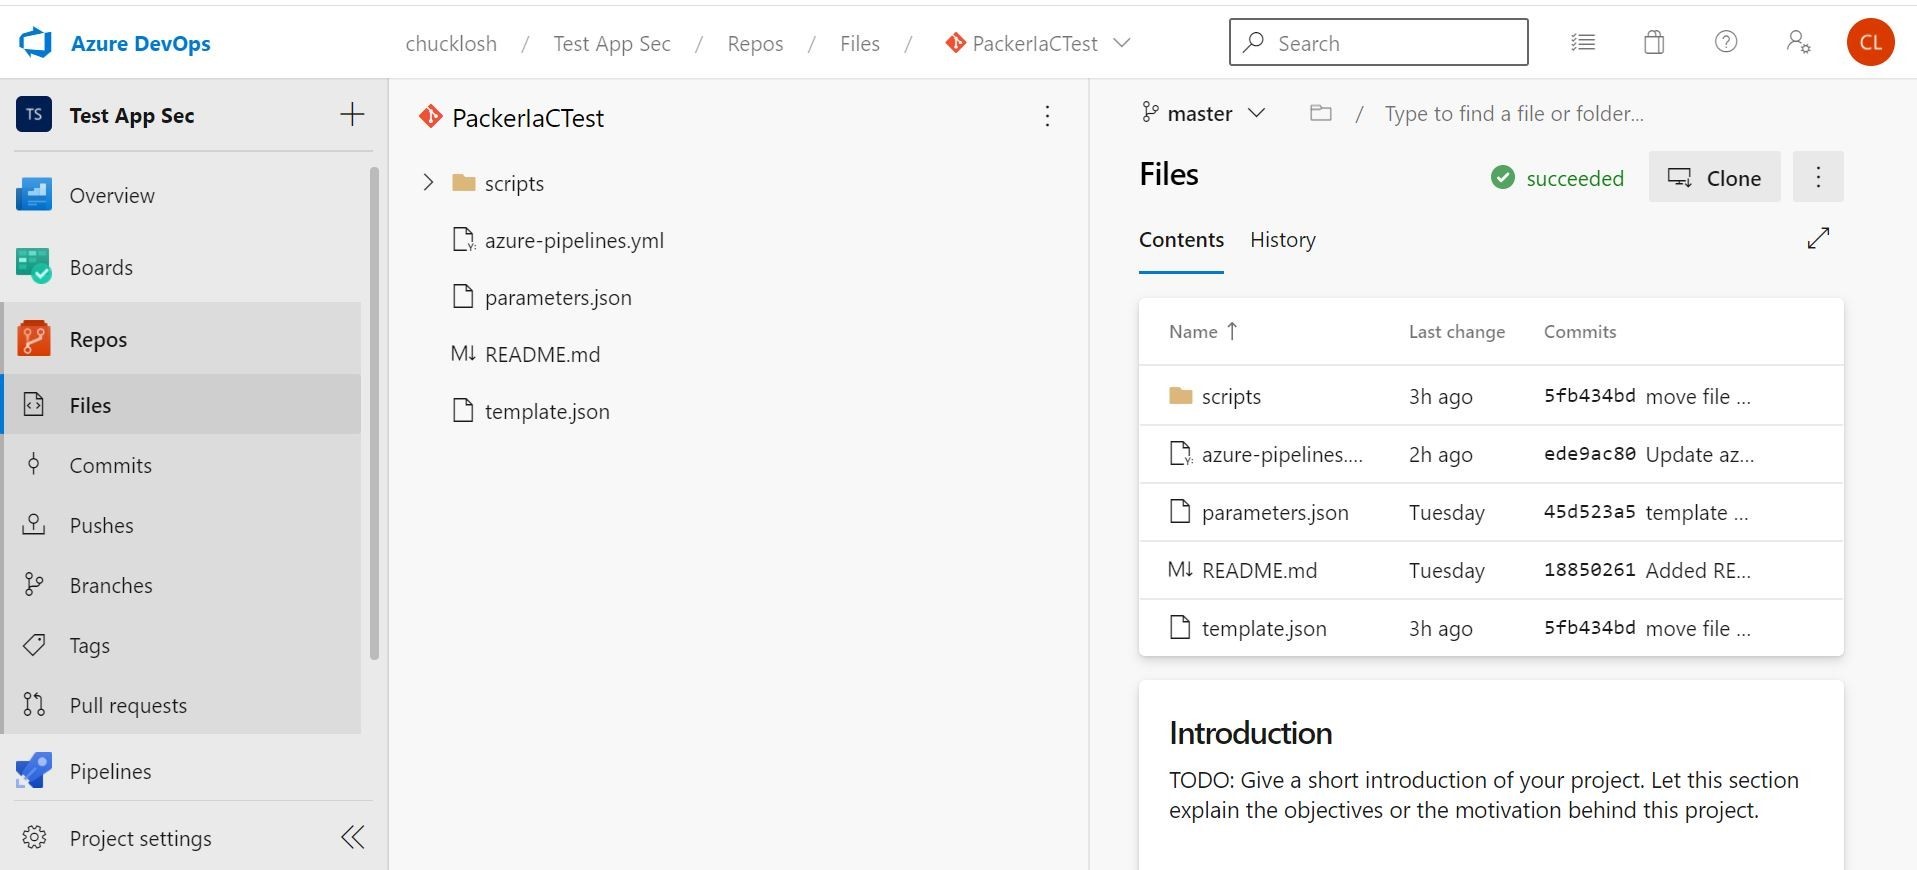Screen dimensions: 1917x870
Task: Open the more actions menu beside Clone
Action: pos(1817,177)
